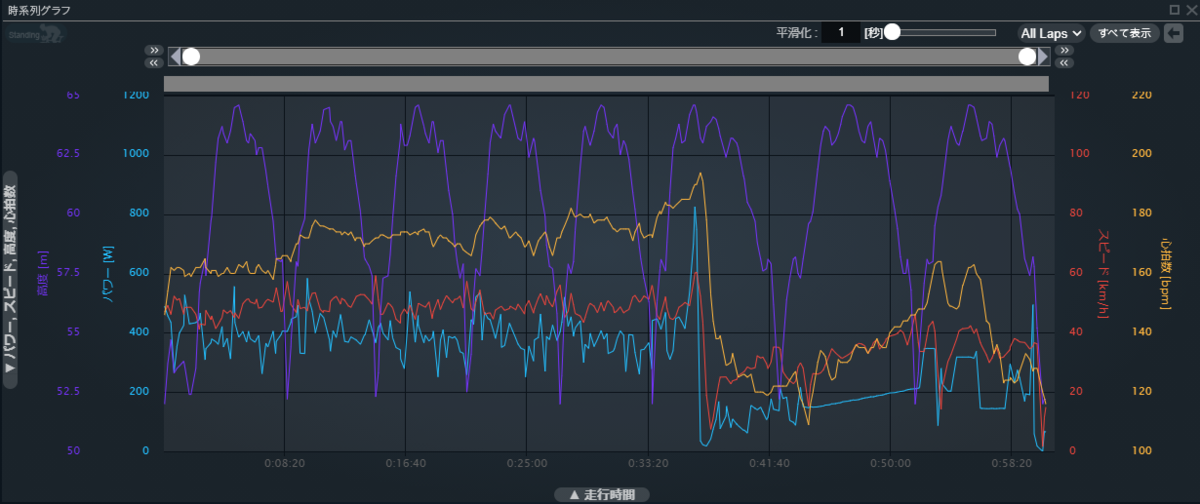Screen dimensions: 1200x504
Task: Click the 0:58:20 time axis label
Action: (1011, 464)
